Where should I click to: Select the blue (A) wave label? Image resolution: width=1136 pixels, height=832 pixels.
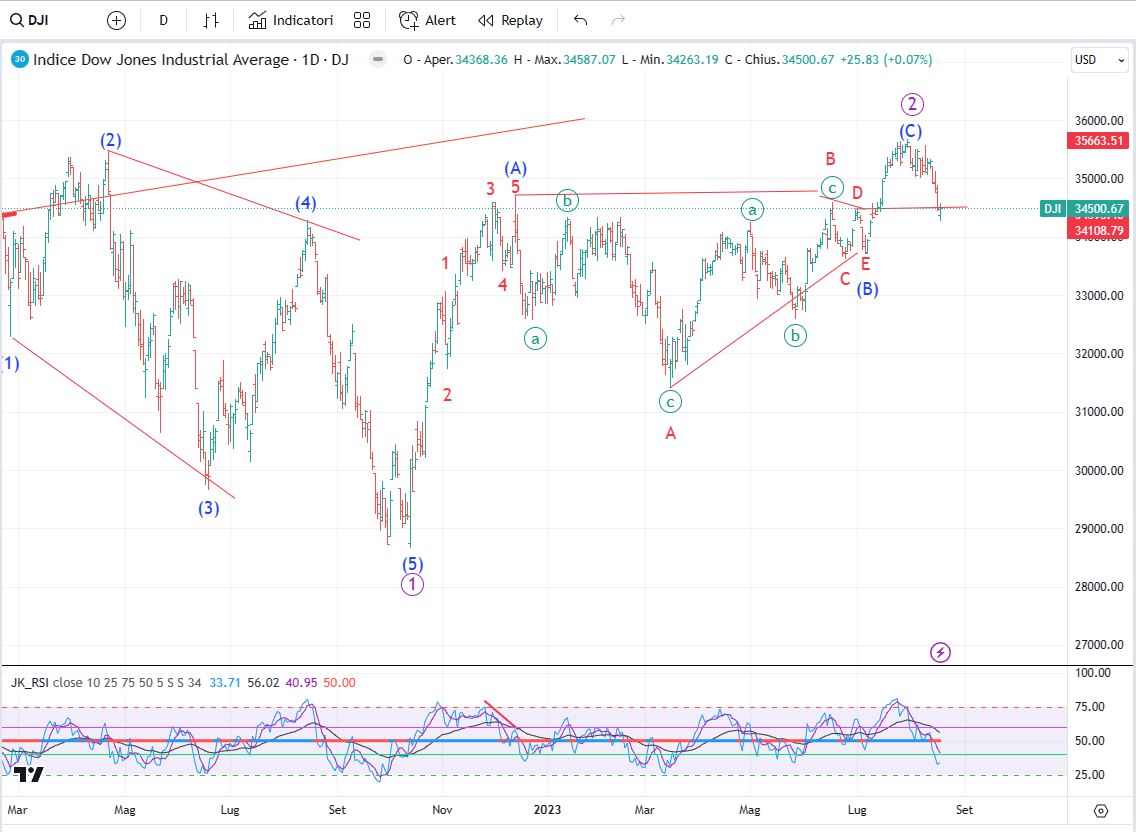515,169
